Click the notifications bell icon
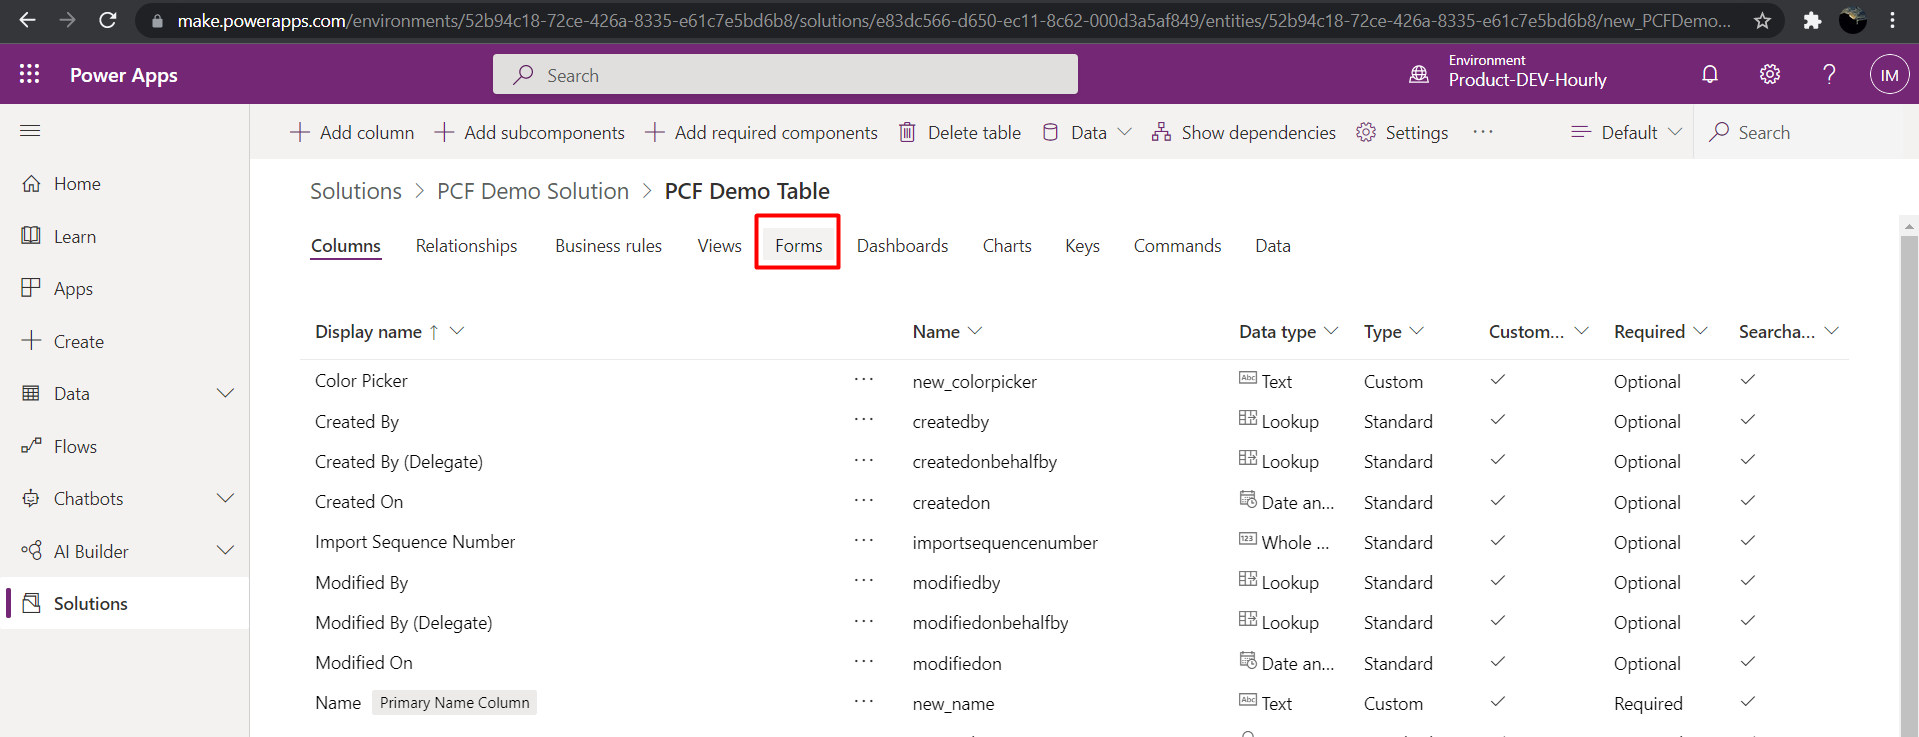This screenshot has height=737, width=1919. tap(1710, 74)
